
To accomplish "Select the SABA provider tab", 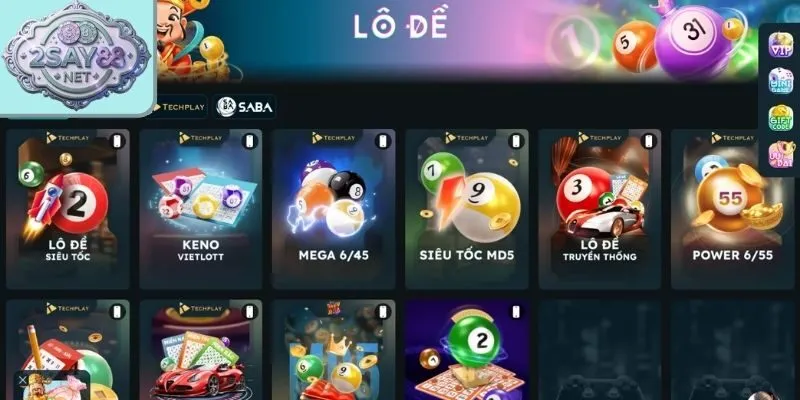I will click(245, 107).
